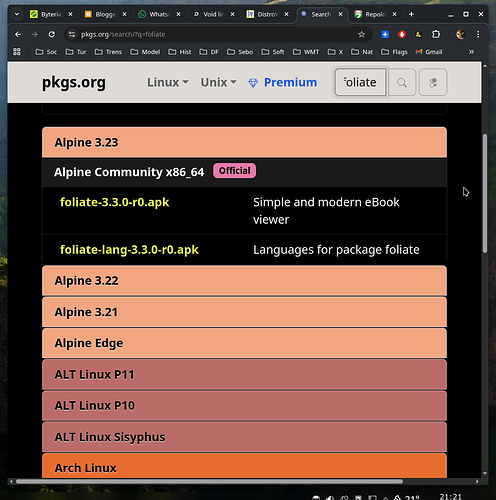The height and width of the screenshot is (500, 496).
Task: Open the settings icon next to search
Action: [433, 82]
